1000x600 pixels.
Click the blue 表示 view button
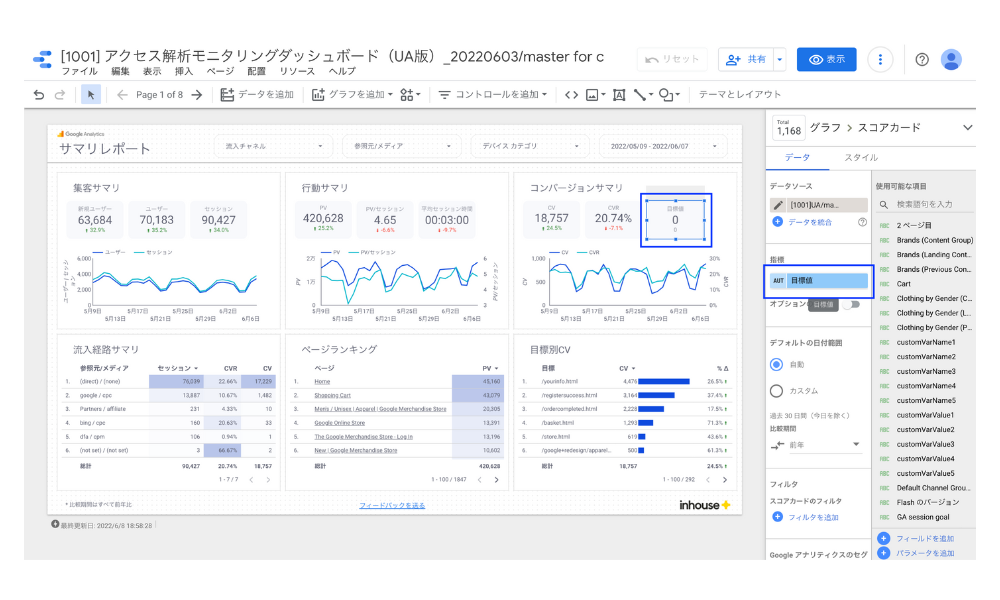pos(827,59)
